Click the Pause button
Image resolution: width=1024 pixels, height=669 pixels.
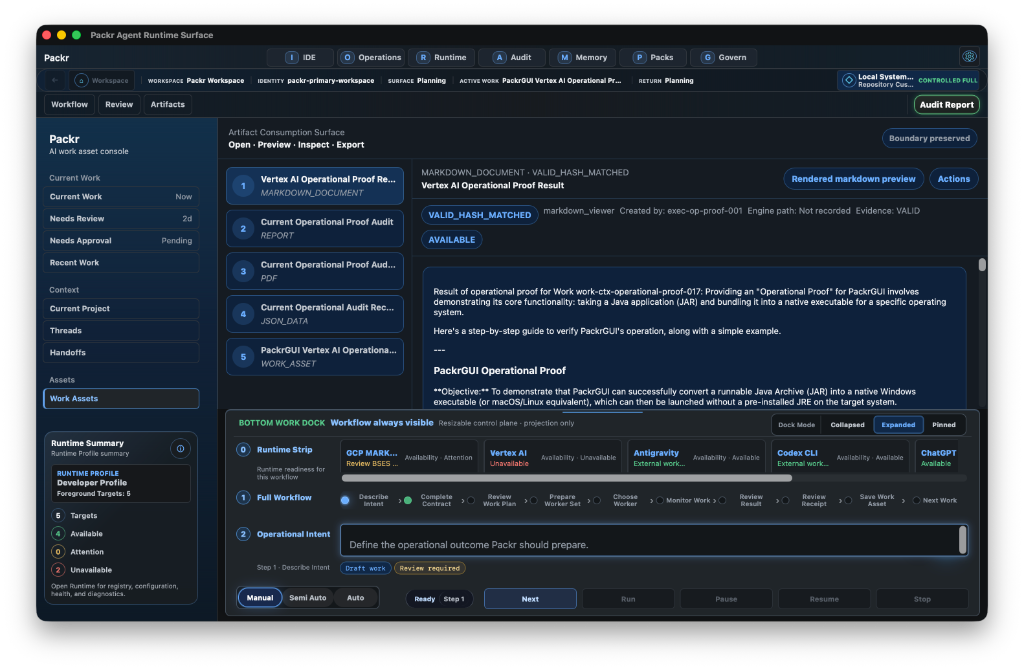coord(726,598)
